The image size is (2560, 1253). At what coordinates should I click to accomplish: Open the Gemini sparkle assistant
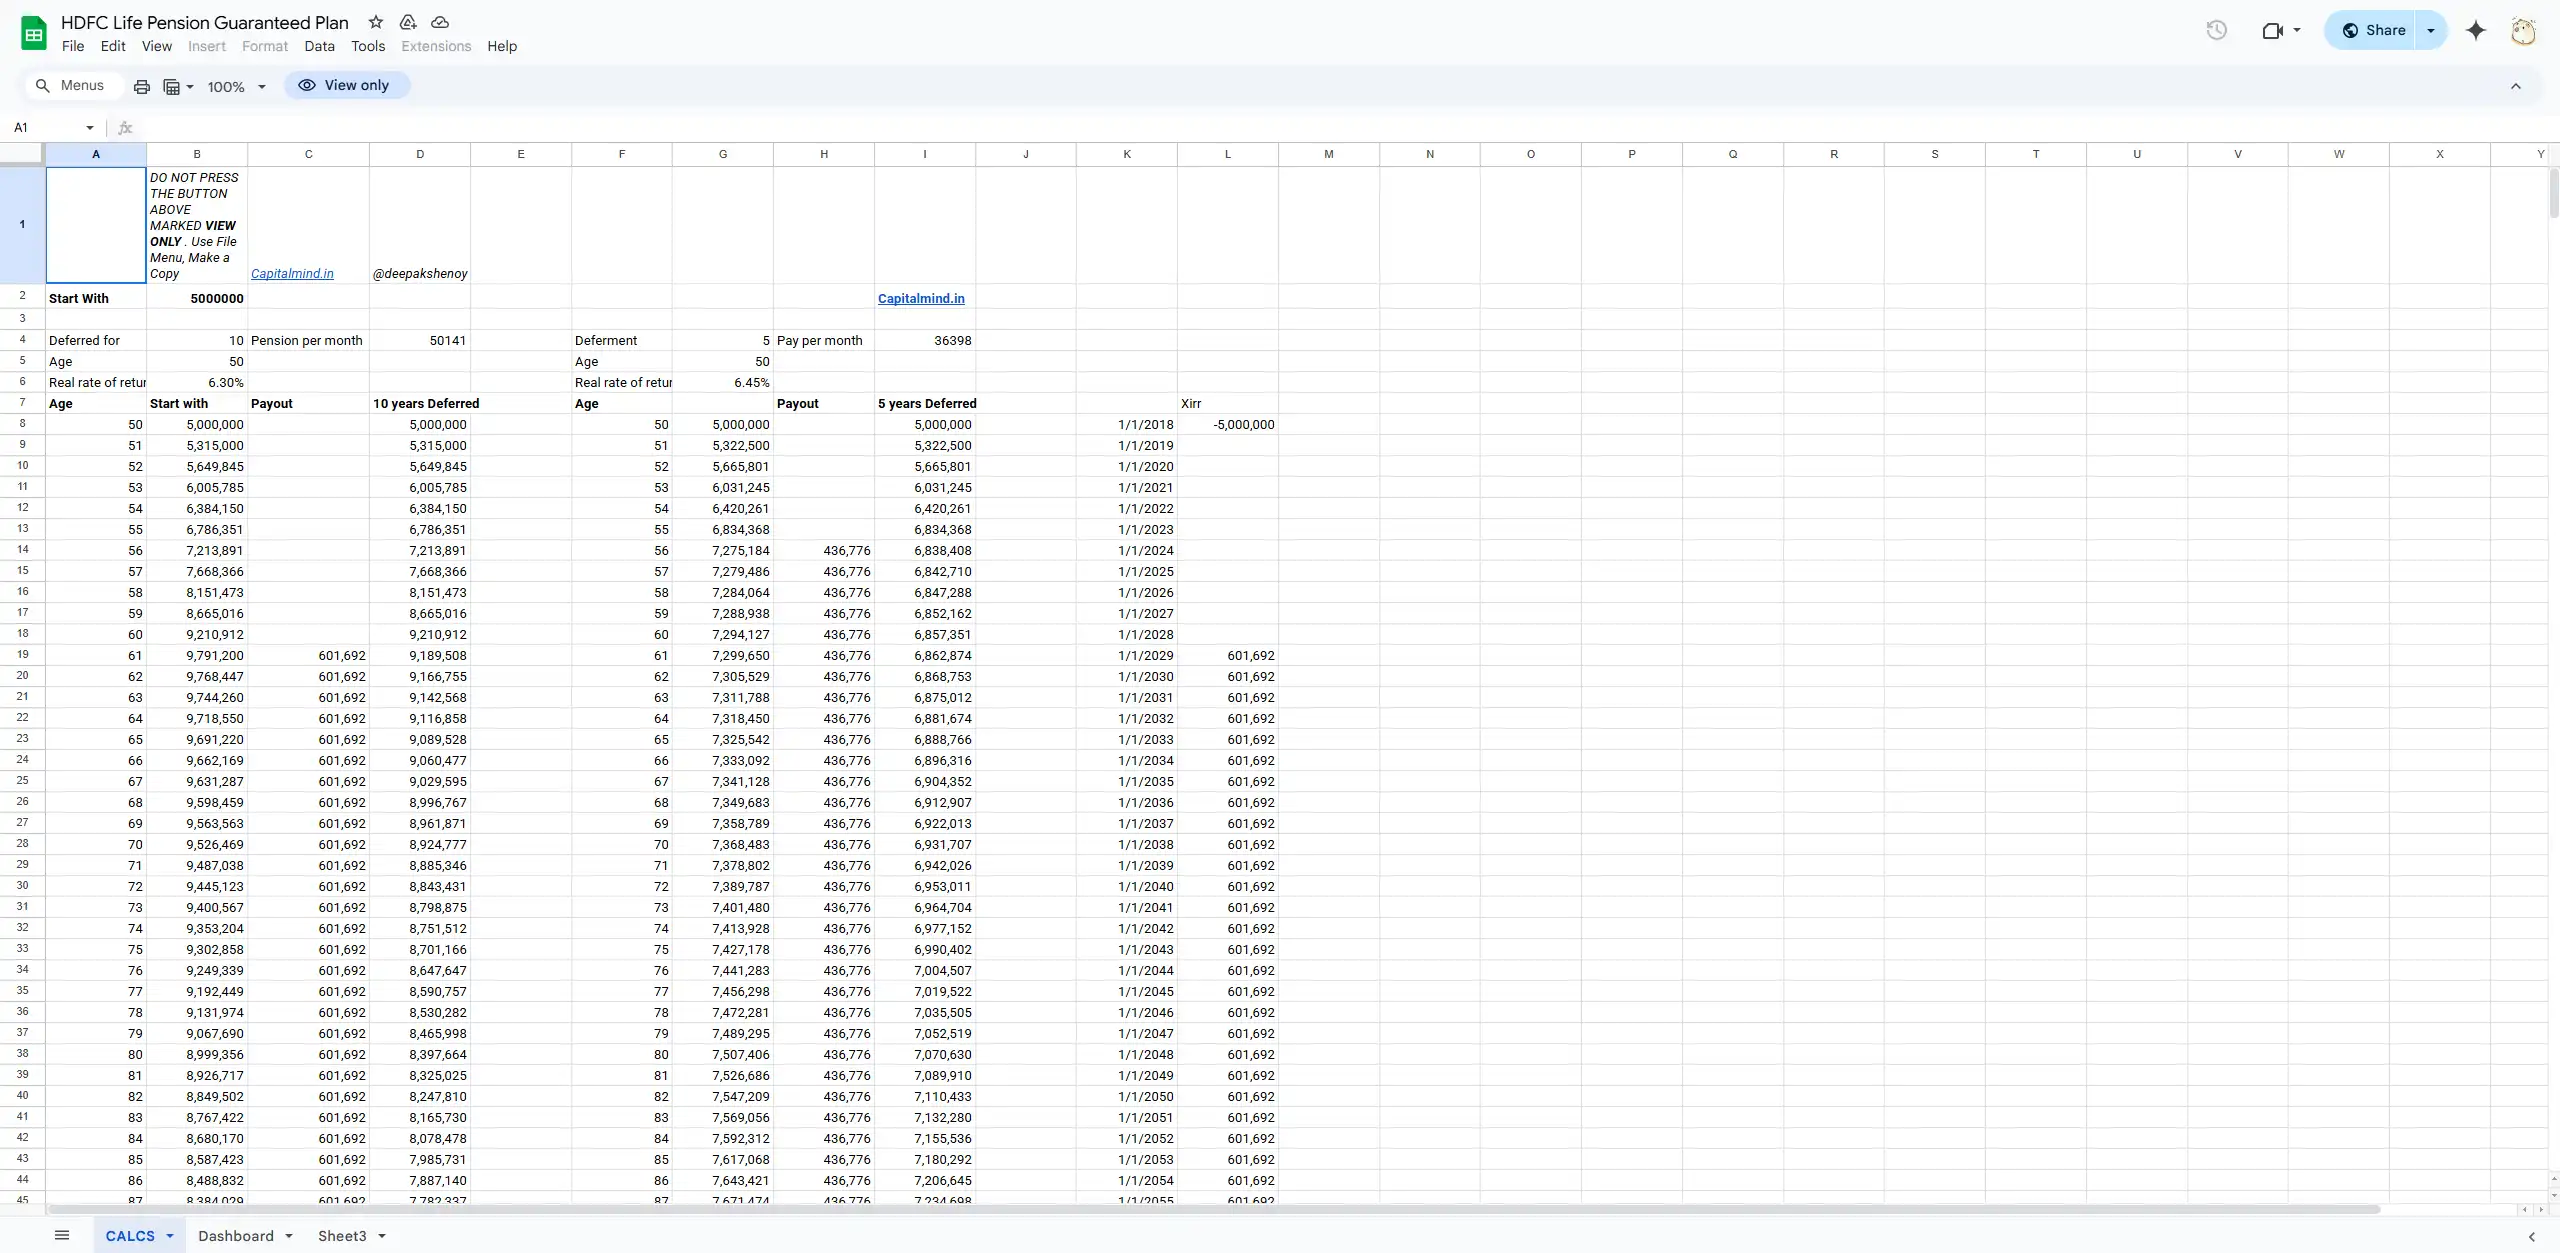pos(2476,30)
